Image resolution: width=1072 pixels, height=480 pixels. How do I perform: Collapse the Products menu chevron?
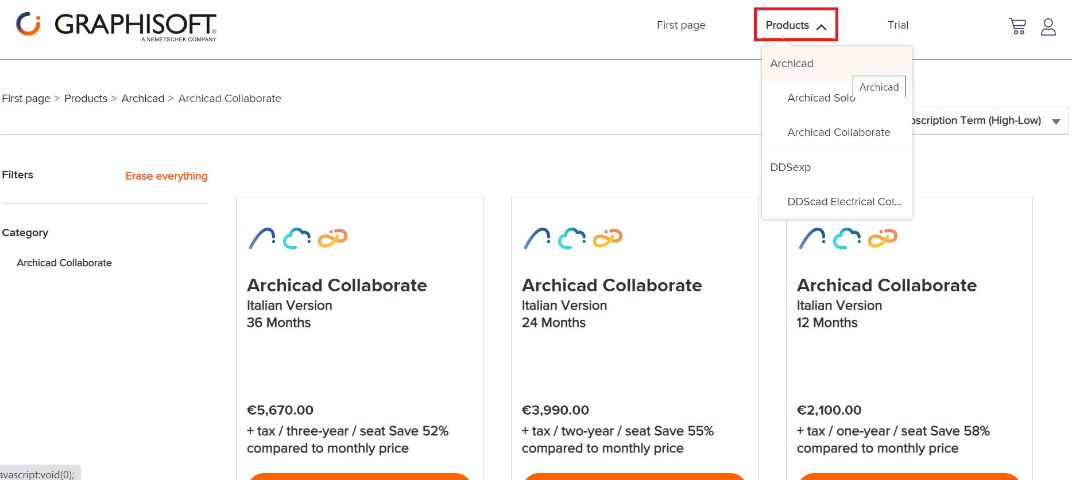pos(821,27)
